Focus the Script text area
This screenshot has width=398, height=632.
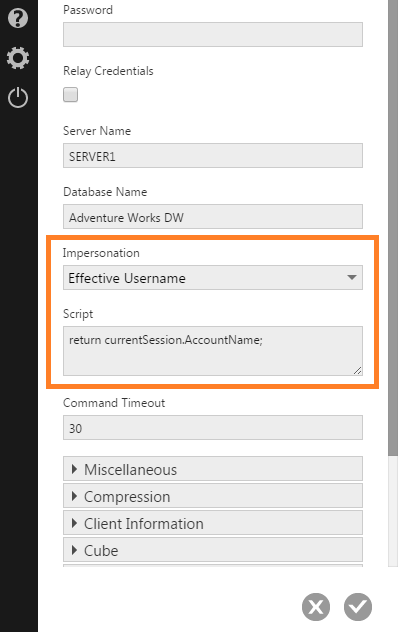pyautogui.click(x=213, y=351)
